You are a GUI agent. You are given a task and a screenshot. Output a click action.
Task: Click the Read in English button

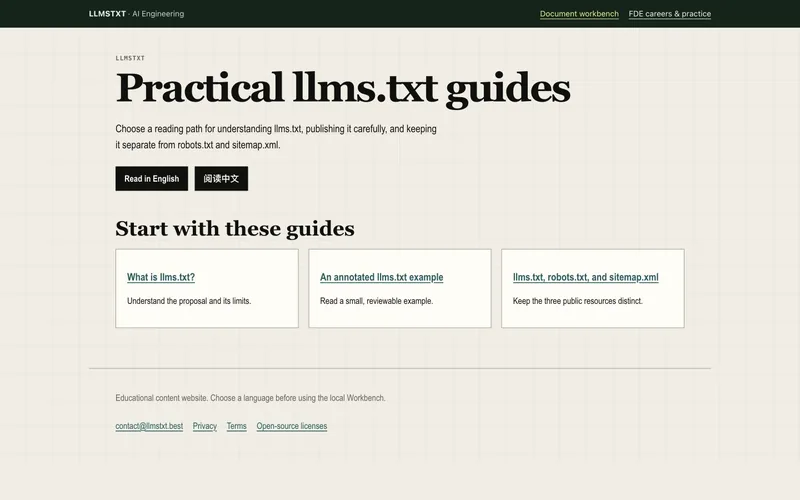[152, 179]
